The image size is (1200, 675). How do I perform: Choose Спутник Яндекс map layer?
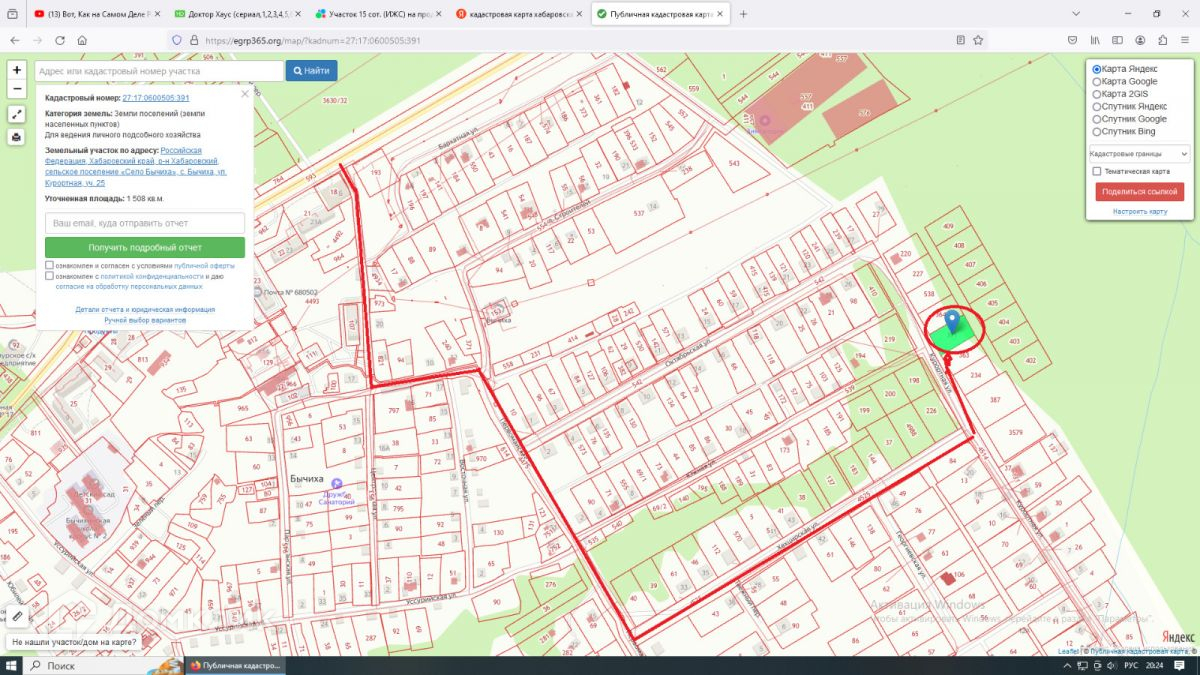point(1097,106)
